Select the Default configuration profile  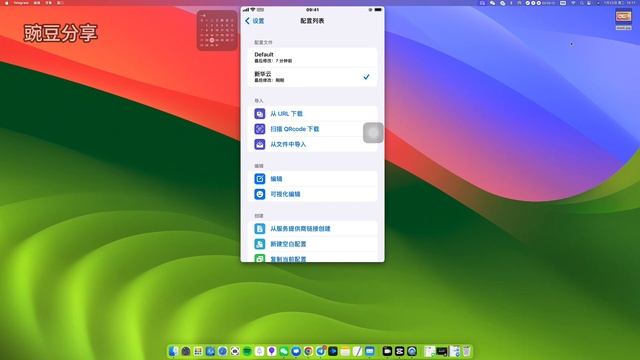click(x=312, y=57)
